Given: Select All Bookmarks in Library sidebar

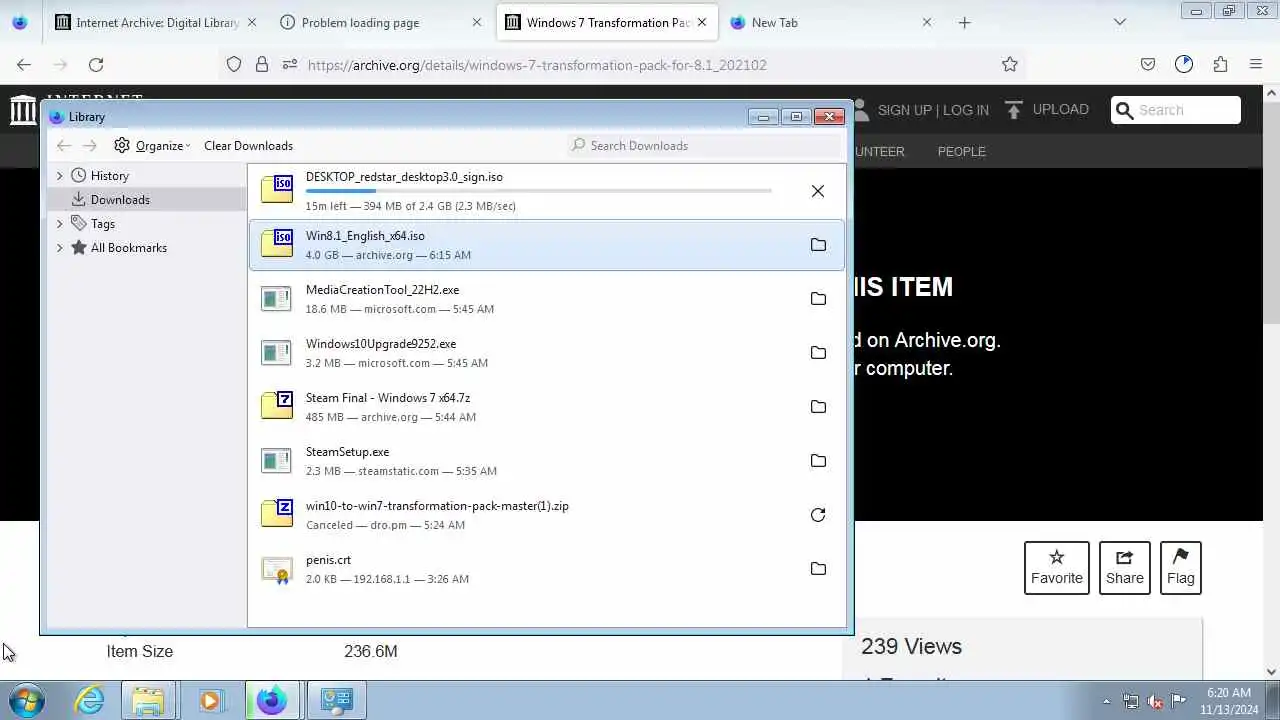Looking at the screenshot, I should coord(146,248).
